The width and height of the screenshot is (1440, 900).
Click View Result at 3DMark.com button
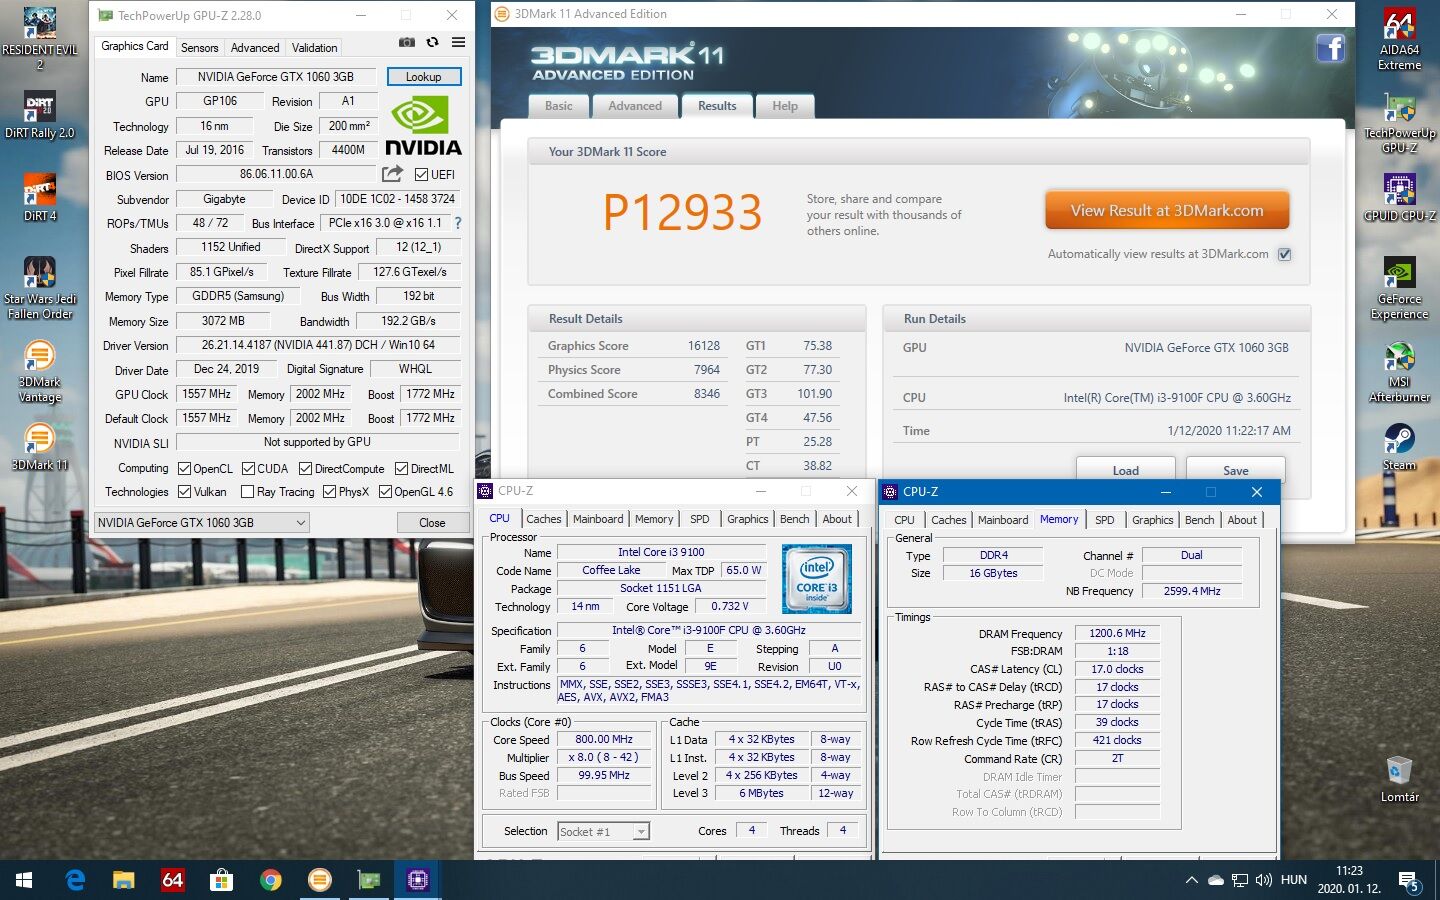[1167, 210]
